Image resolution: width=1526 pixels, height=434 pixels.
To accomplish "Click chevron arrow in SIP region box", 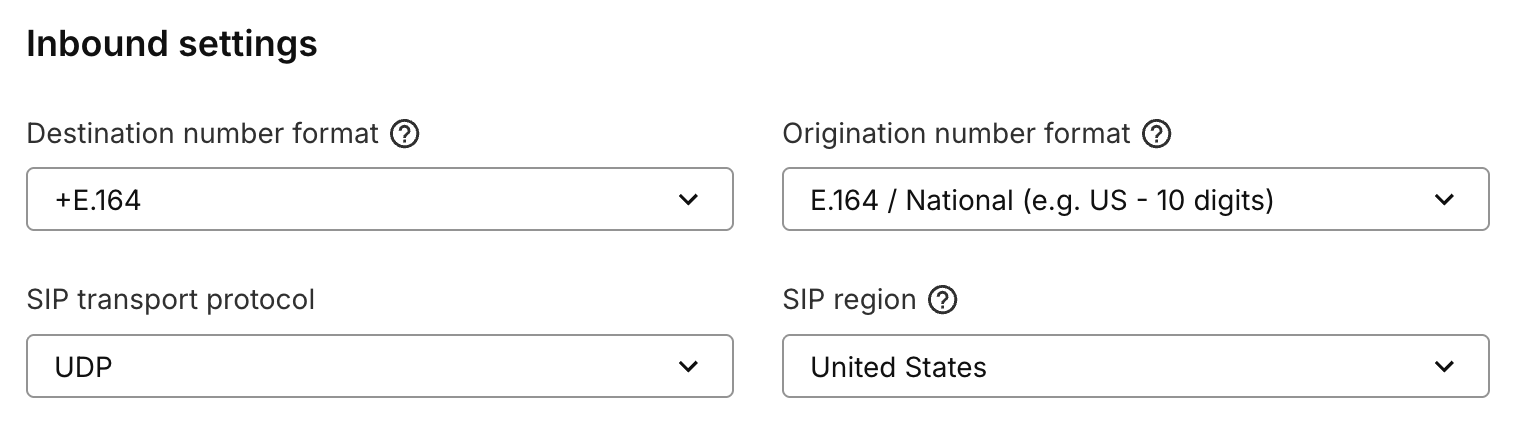I will (1444, 367).
